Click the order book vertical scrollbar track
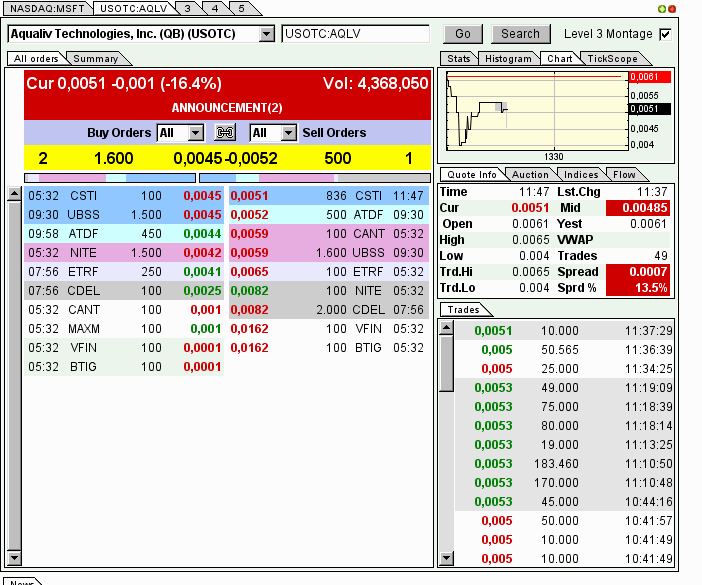The height and width of the screenshot is (585, 702). pyautogui.click(x=14, y=375)
